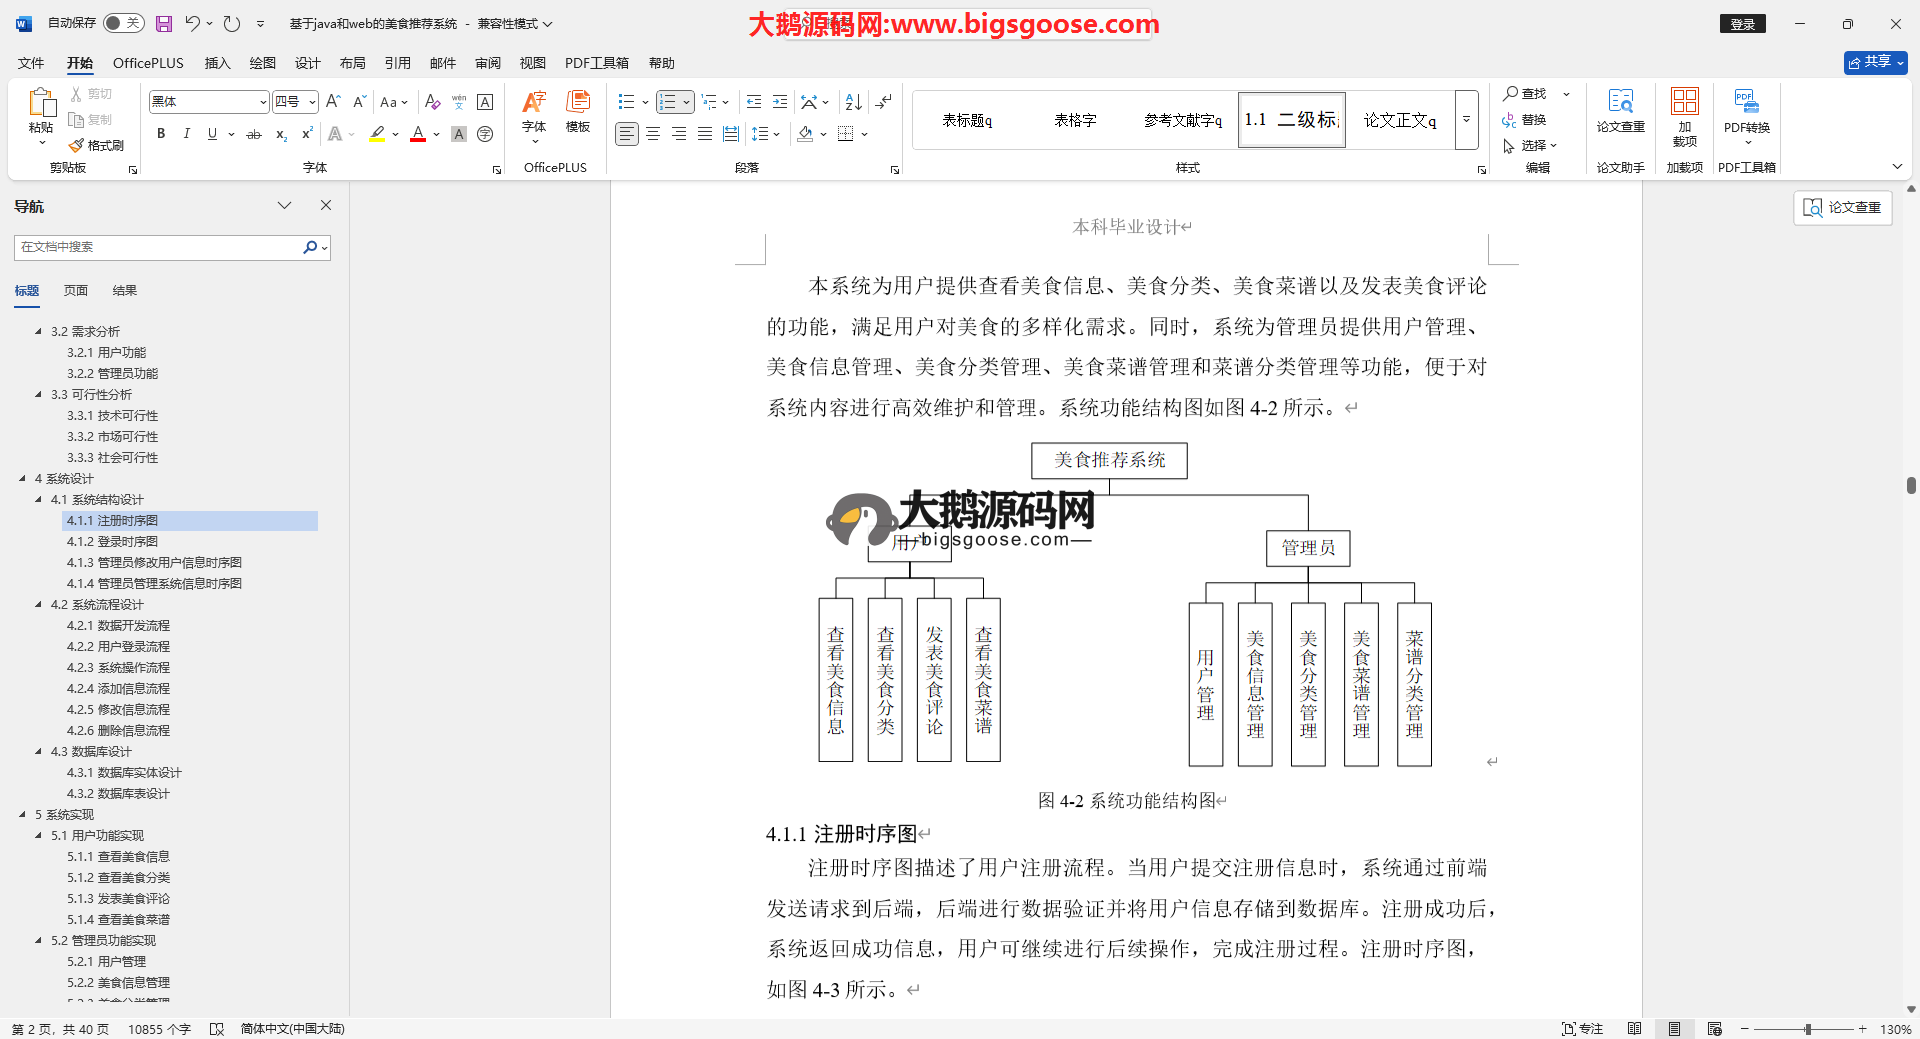Click the navigation search input field

click(x=158, y=247)
